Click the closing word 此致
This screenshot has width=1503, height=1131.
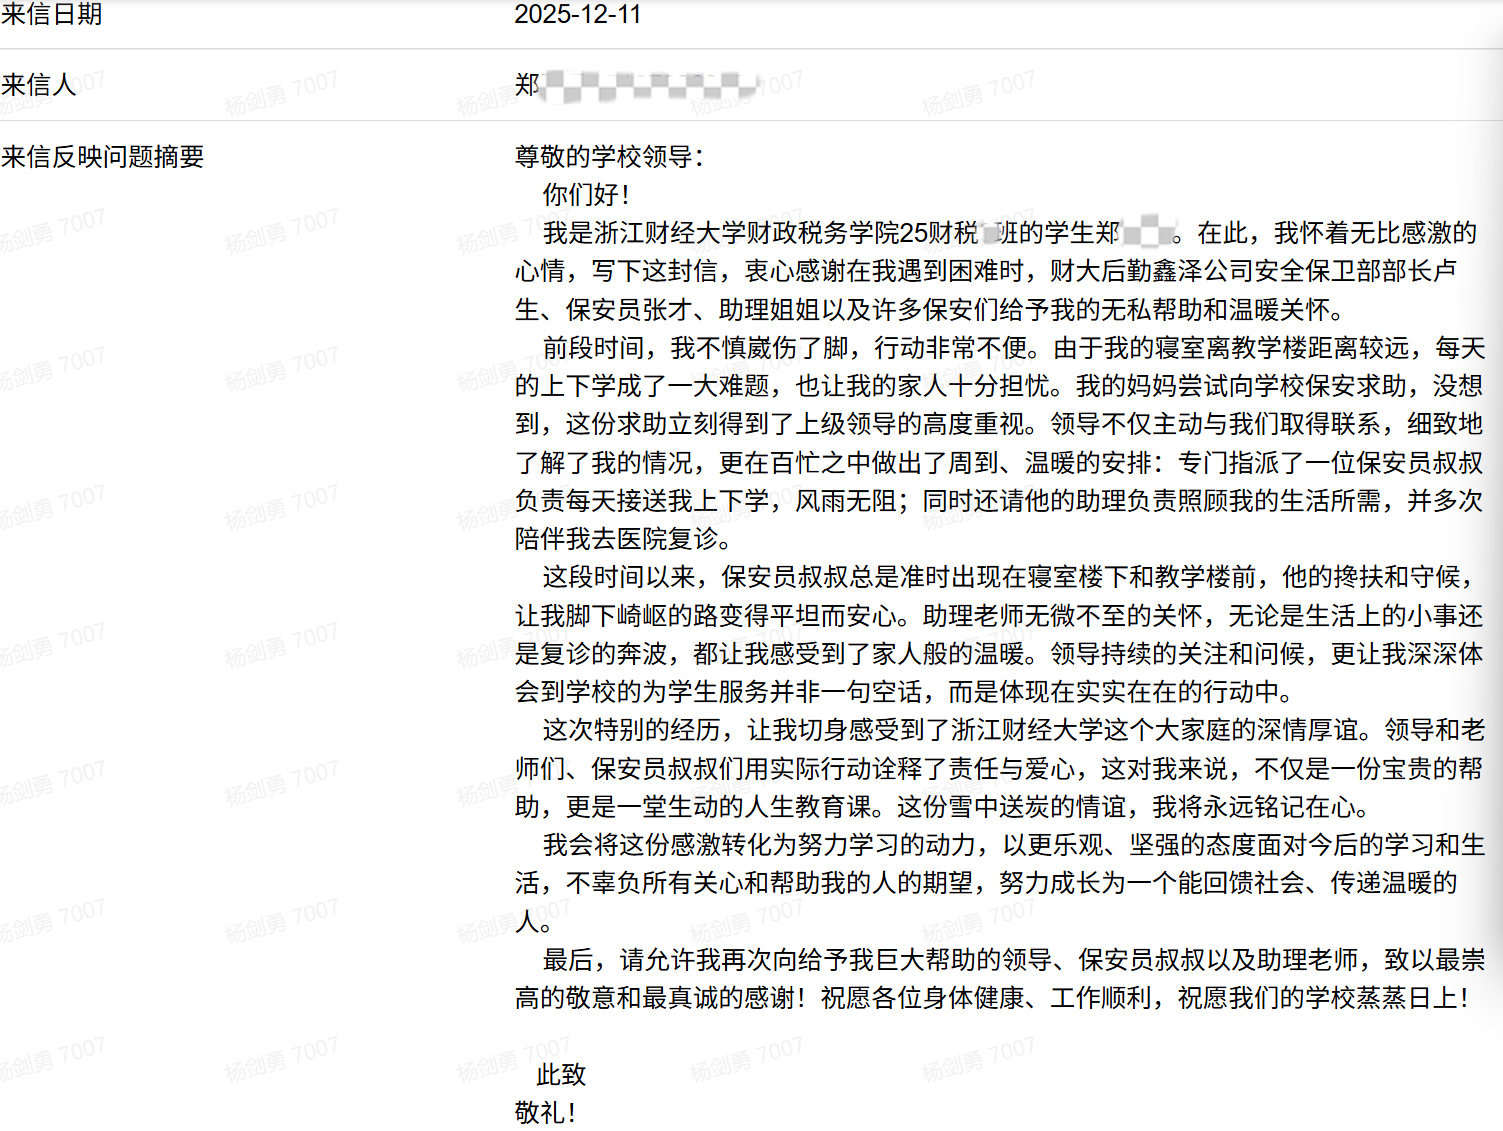[560, 1075]
